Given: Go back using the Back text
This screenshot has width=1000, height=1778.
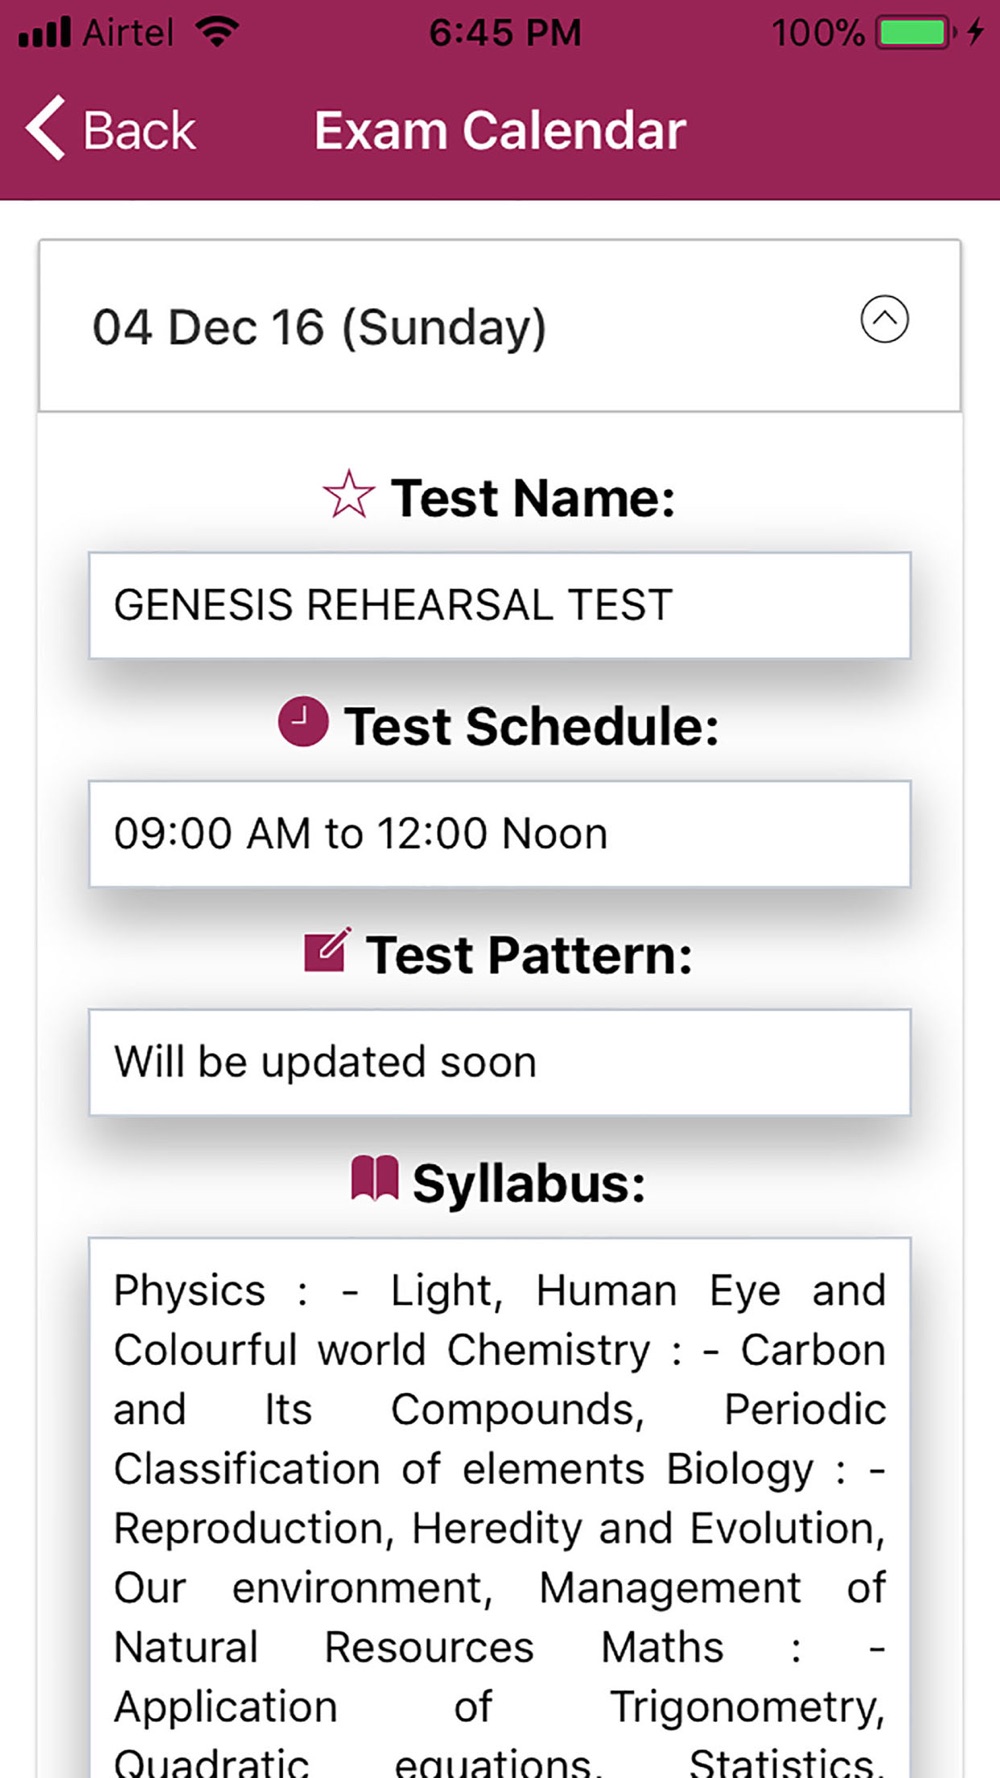Looking at the screenshot, I should [x=139, y=131].
